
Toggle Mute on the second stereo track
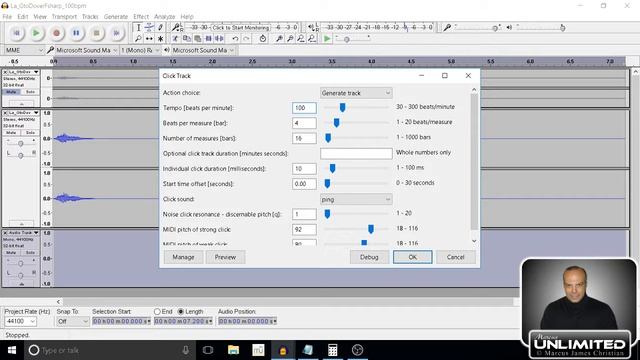pyautogui.click(x=11, y=133)
